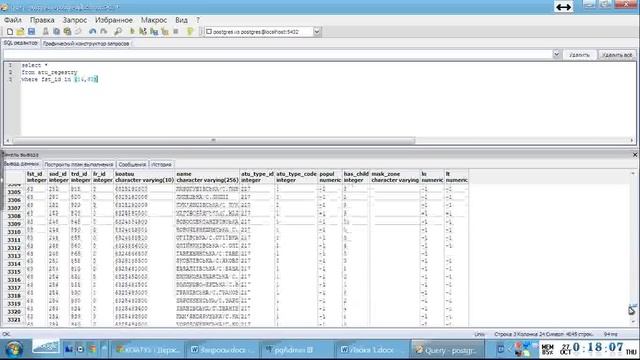This screenshot has height=360, width=640.
Task: Select row header 3305
Action: (14, 192)
